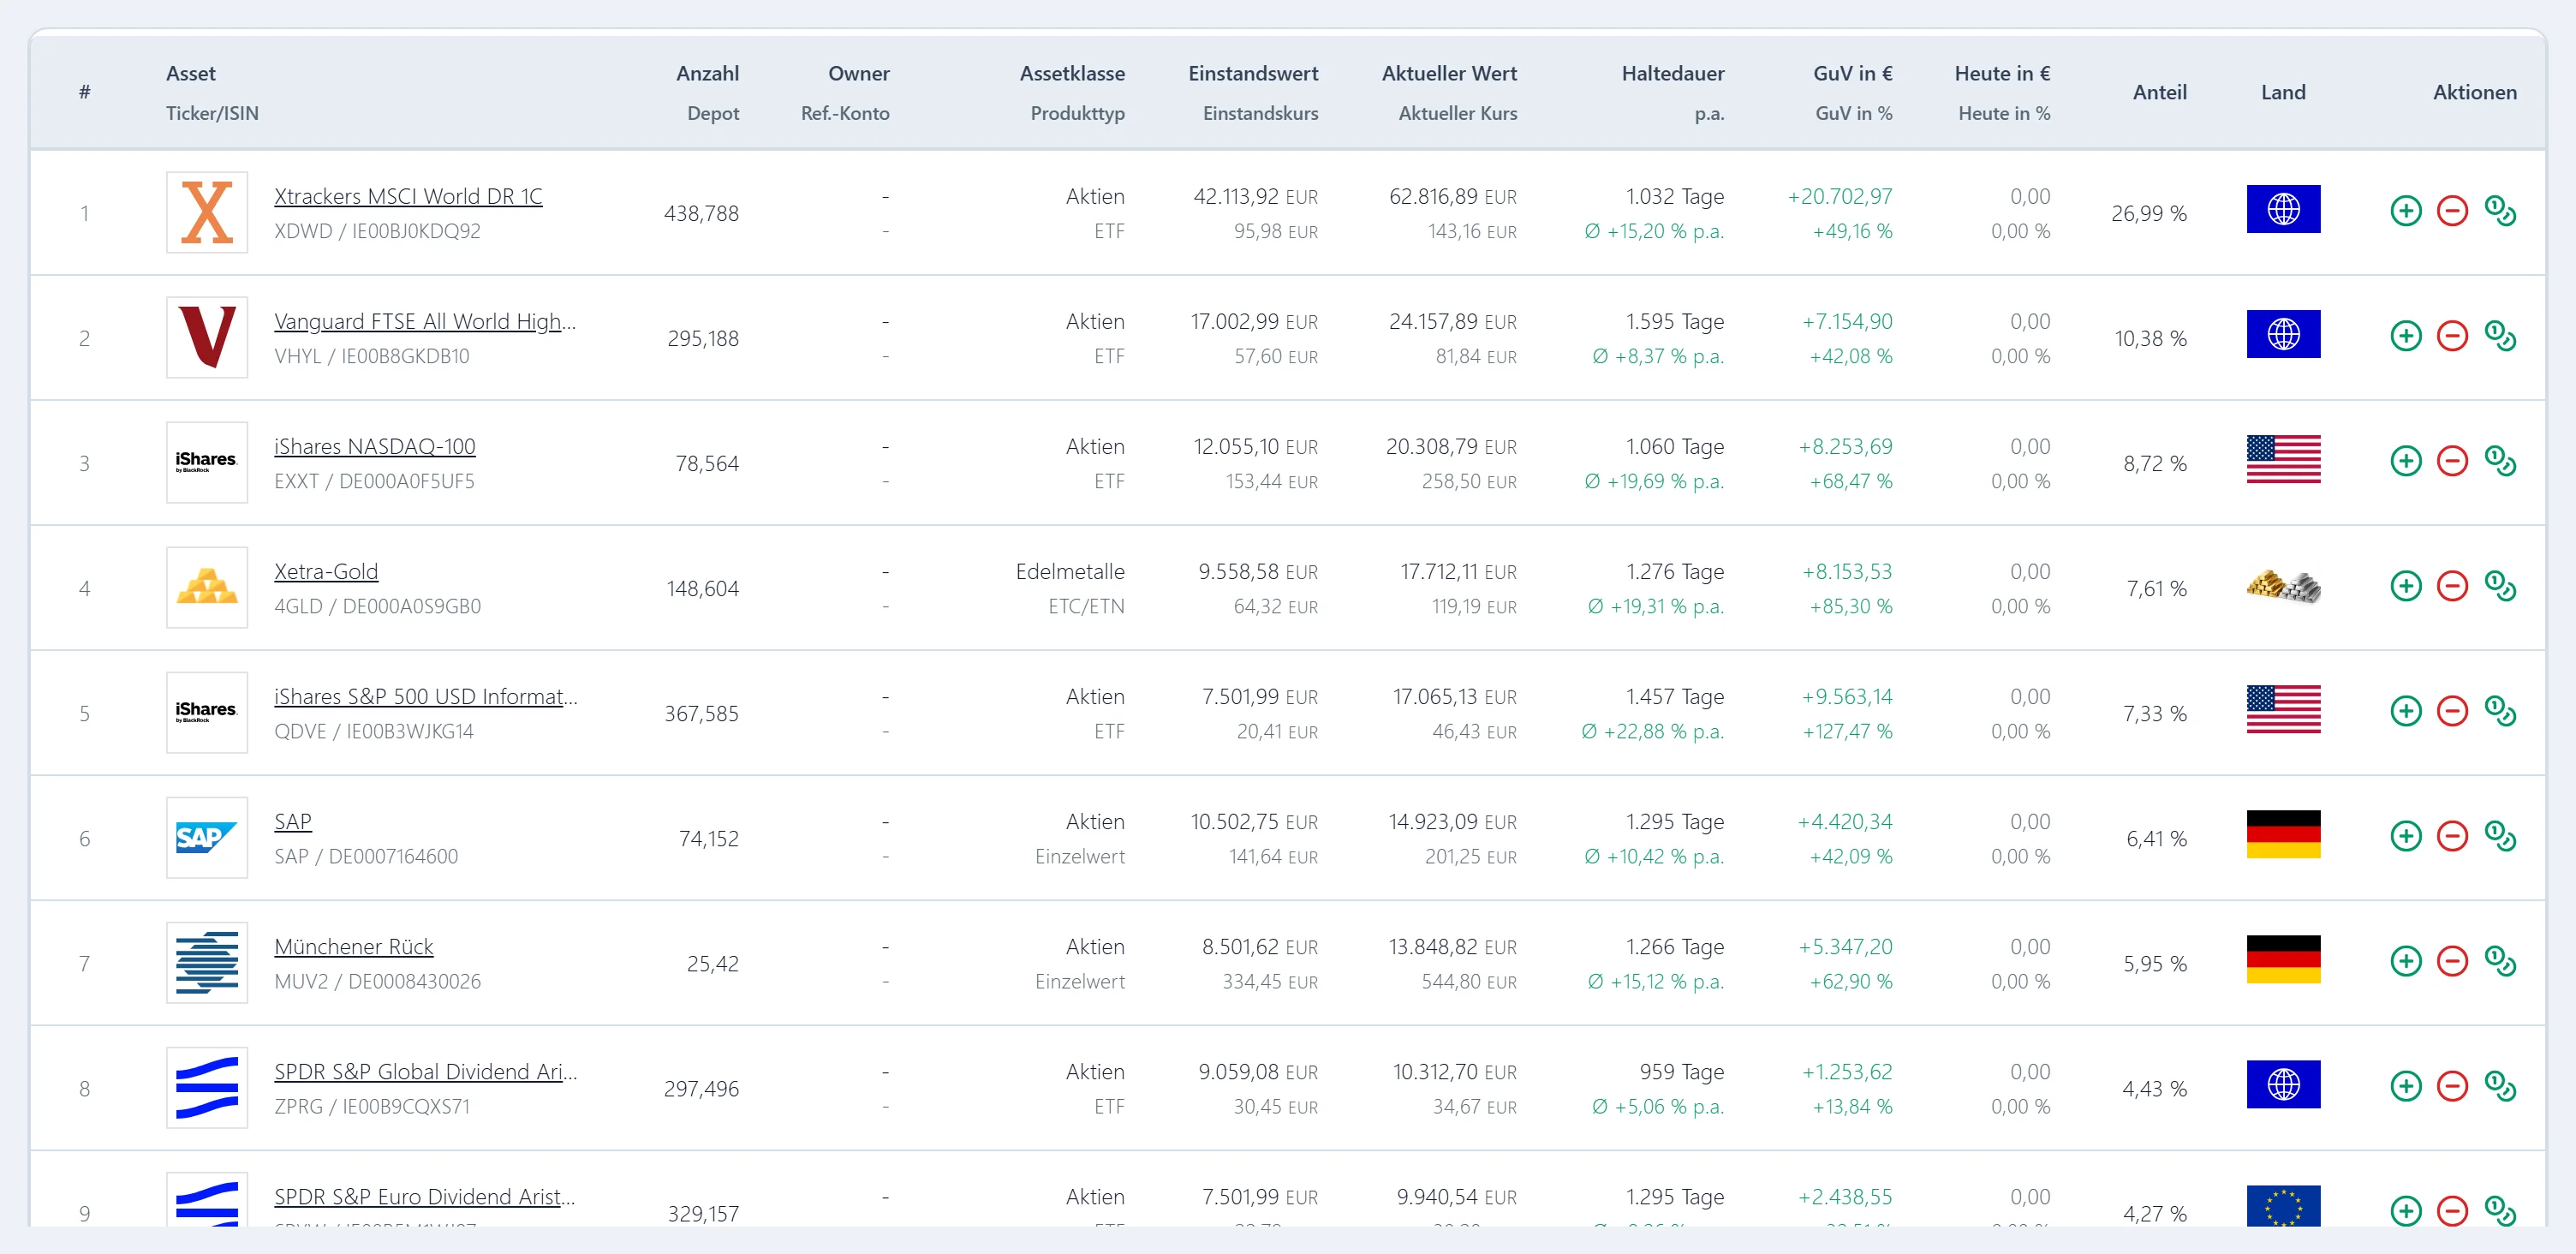Viewport: 2576px width, 1254px height.
Task: Click the red minus icon in the Xetra-Gold row
Action: (2452, 586)
